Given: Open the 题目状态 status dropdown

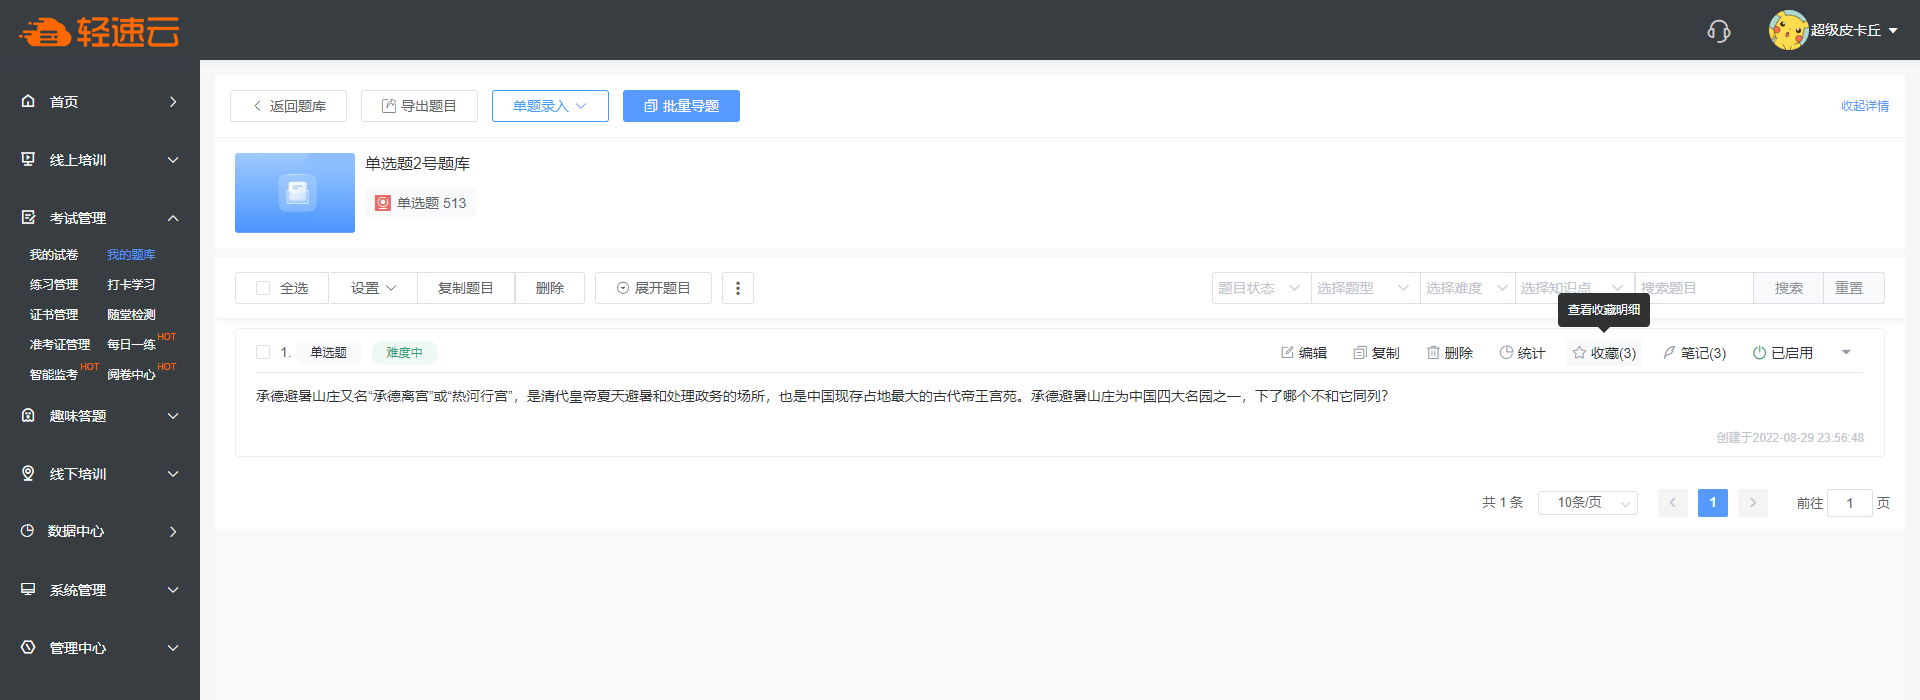Looking at the screenshot, I should pyautogui.click(x=1259, y=288).
